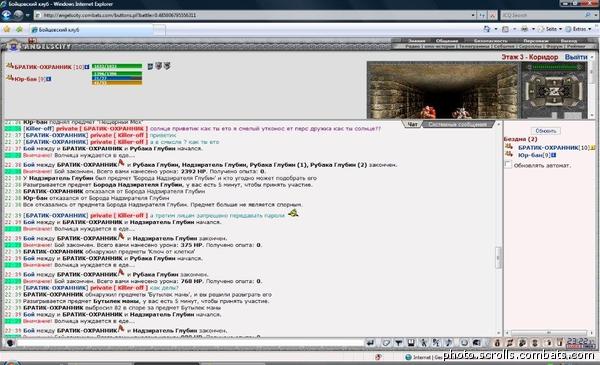Open the new tab button
This screenshot has width=600, height=365.
pos(160,30)
